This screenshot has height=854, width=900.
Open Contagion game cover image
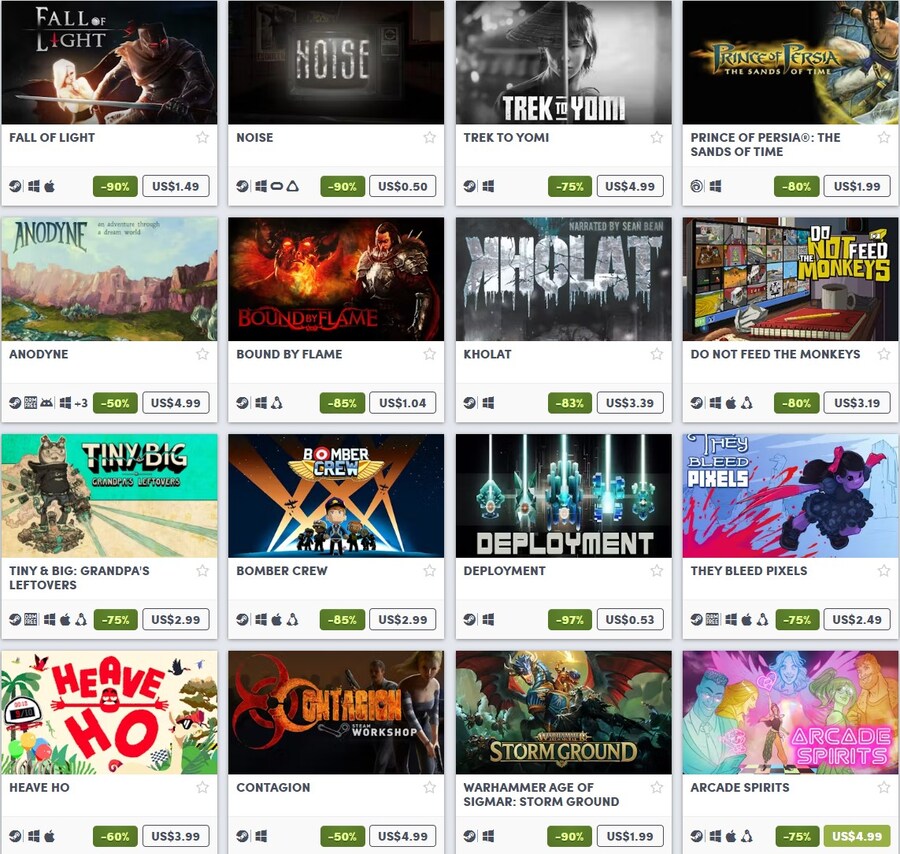(336, 712)
